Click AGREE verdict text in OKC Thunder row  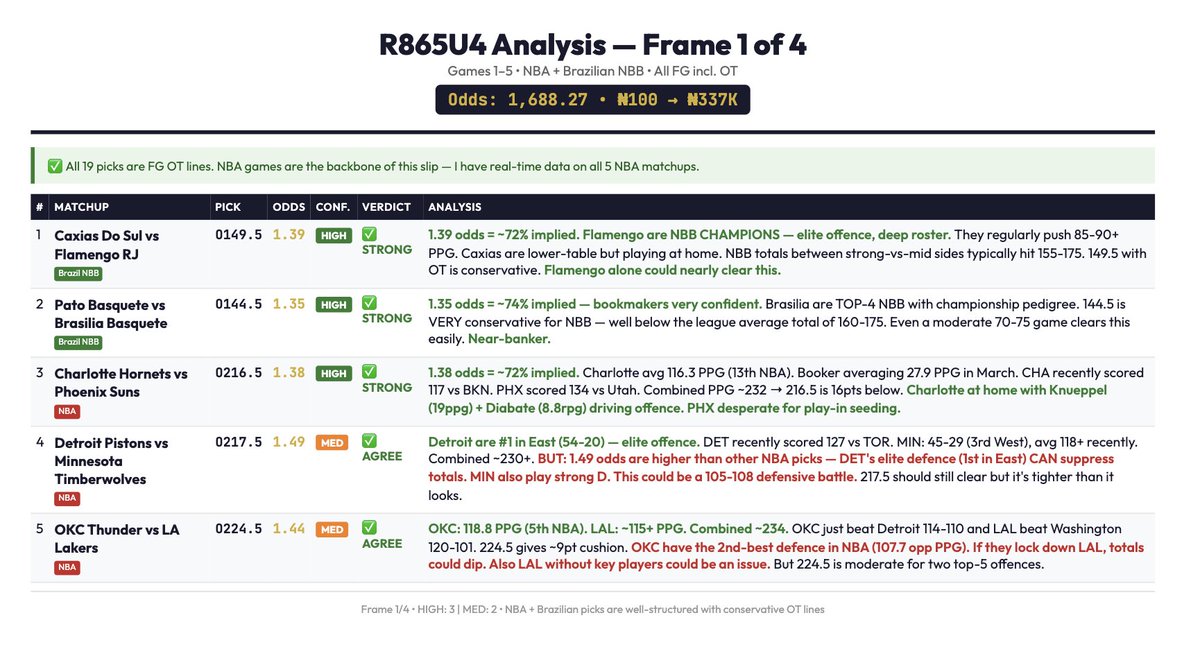382,544
